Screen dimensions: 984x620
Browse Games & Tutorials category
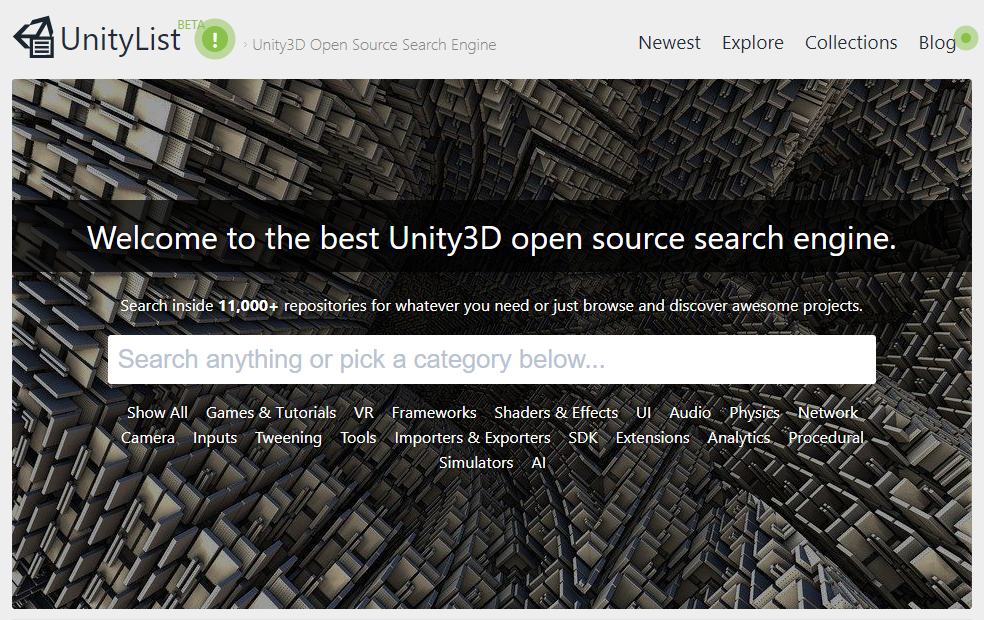271,413
